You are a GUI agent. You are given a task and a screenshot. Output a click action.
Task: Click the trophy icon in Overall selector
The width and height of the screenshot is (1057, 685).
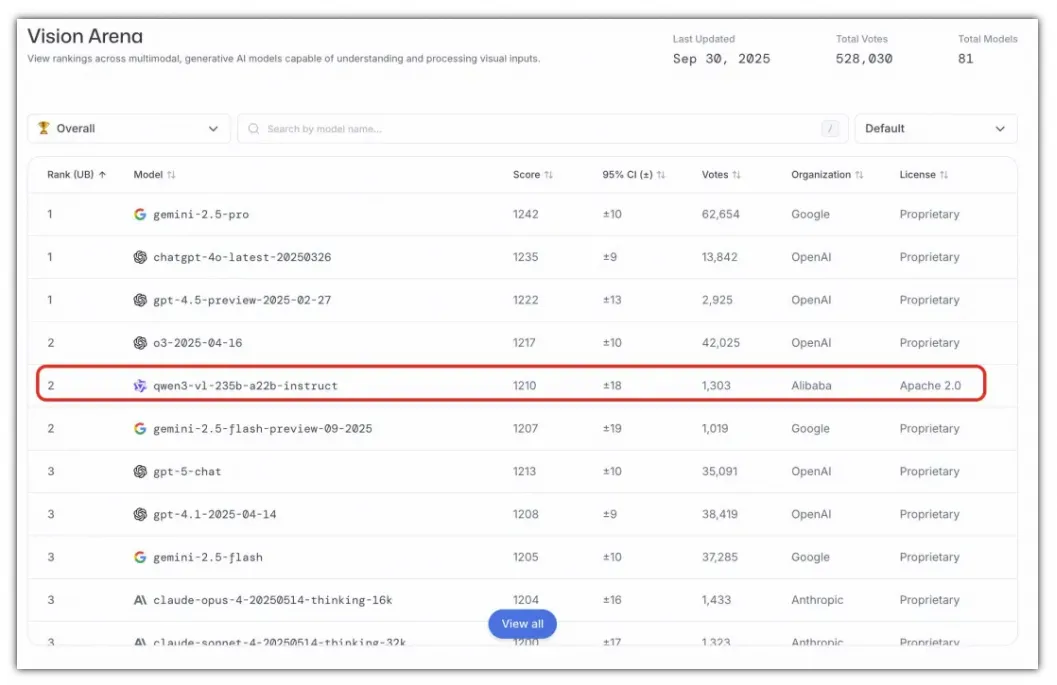(x=44, y=128)
